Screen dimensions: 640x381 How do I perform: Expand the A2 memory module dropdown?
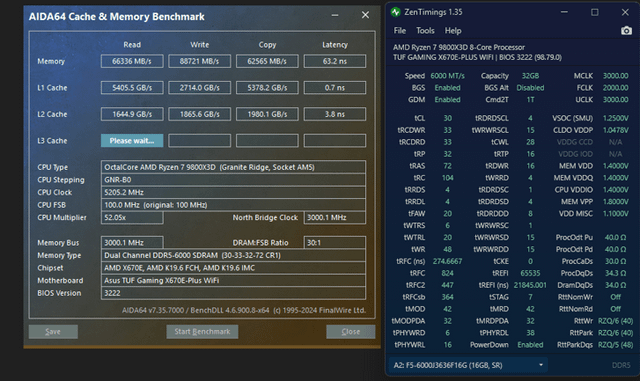pos(468,365)
